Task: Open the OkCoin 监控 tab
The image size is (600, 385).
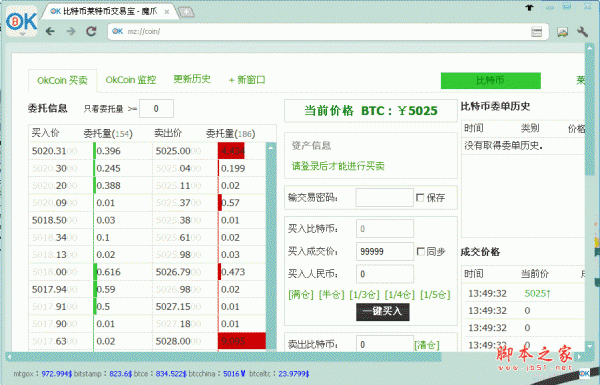Action: (131, 80)
